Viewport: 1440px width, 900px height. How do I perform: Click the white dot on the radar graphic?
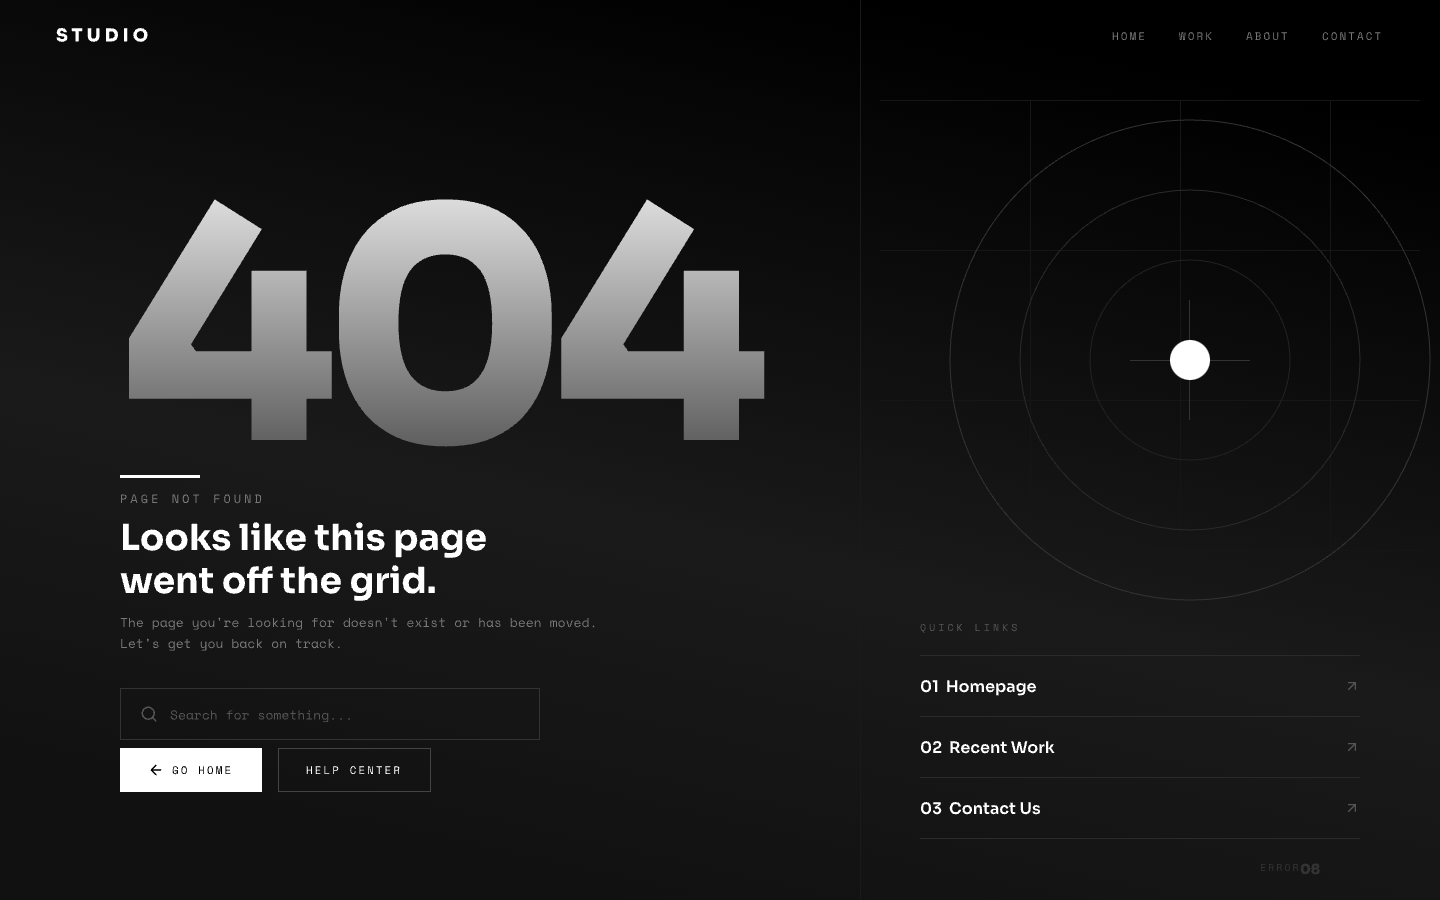[1189, 359]
